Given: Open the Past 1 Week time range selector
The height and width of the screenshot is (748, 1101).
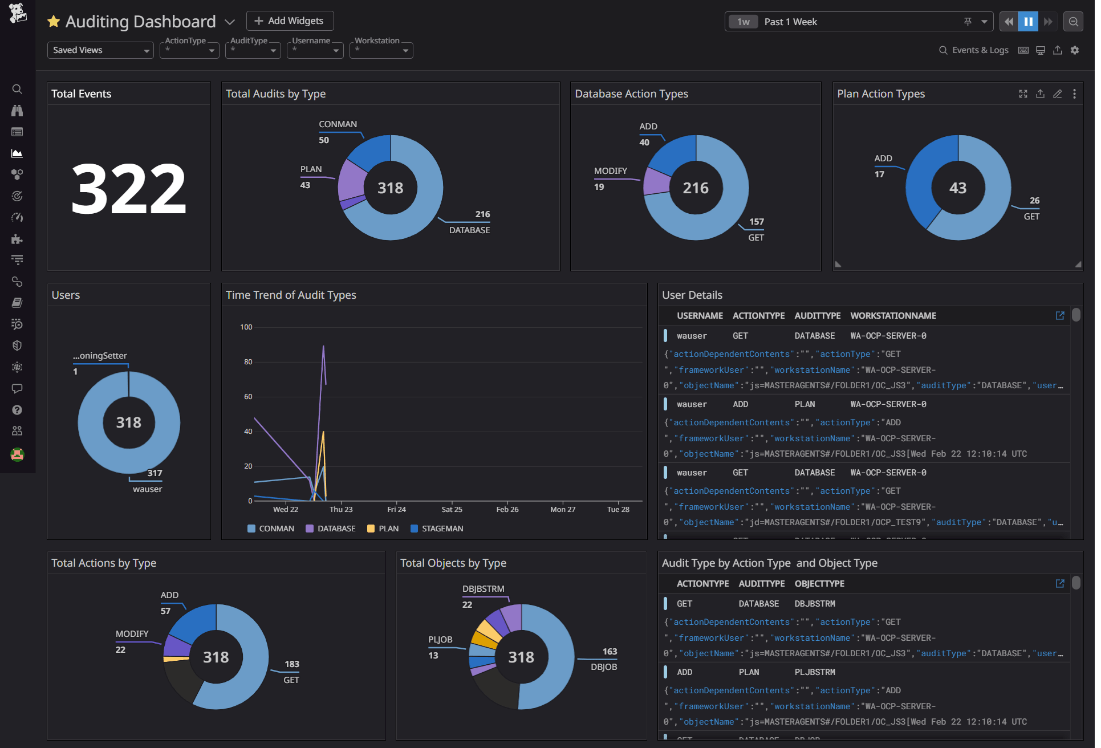Looking at the screenshot, I should point(858,21).
